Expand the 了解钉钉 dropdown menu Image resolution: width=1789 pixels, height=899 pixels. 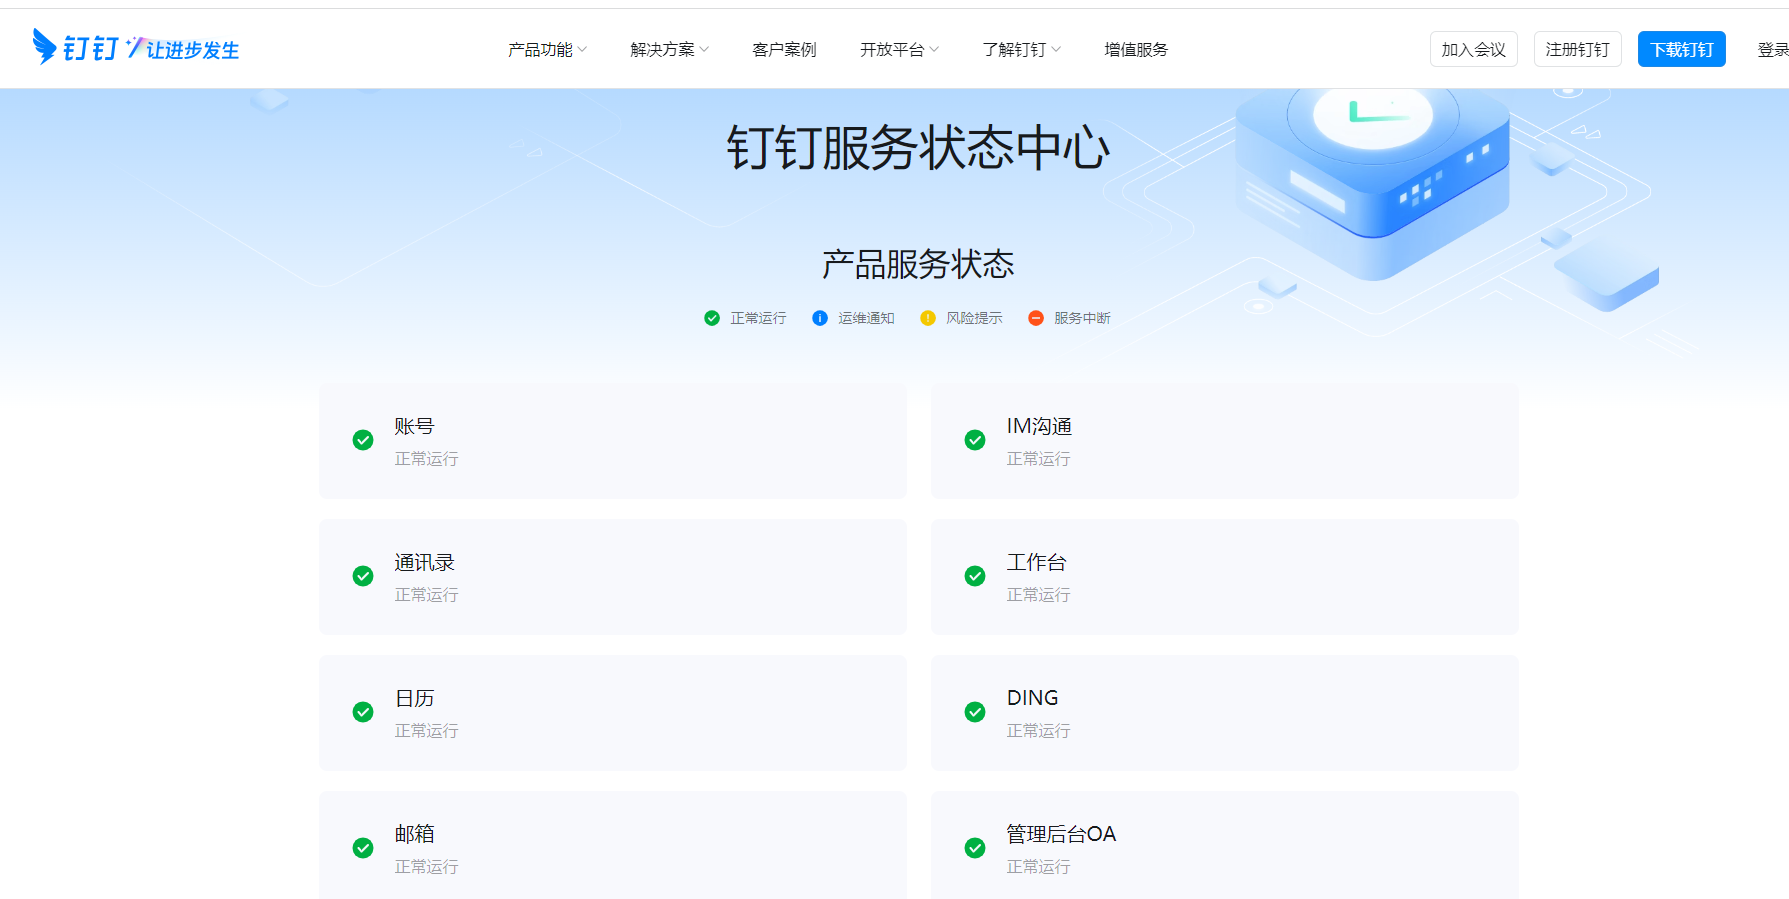[x=1021, y=49]
